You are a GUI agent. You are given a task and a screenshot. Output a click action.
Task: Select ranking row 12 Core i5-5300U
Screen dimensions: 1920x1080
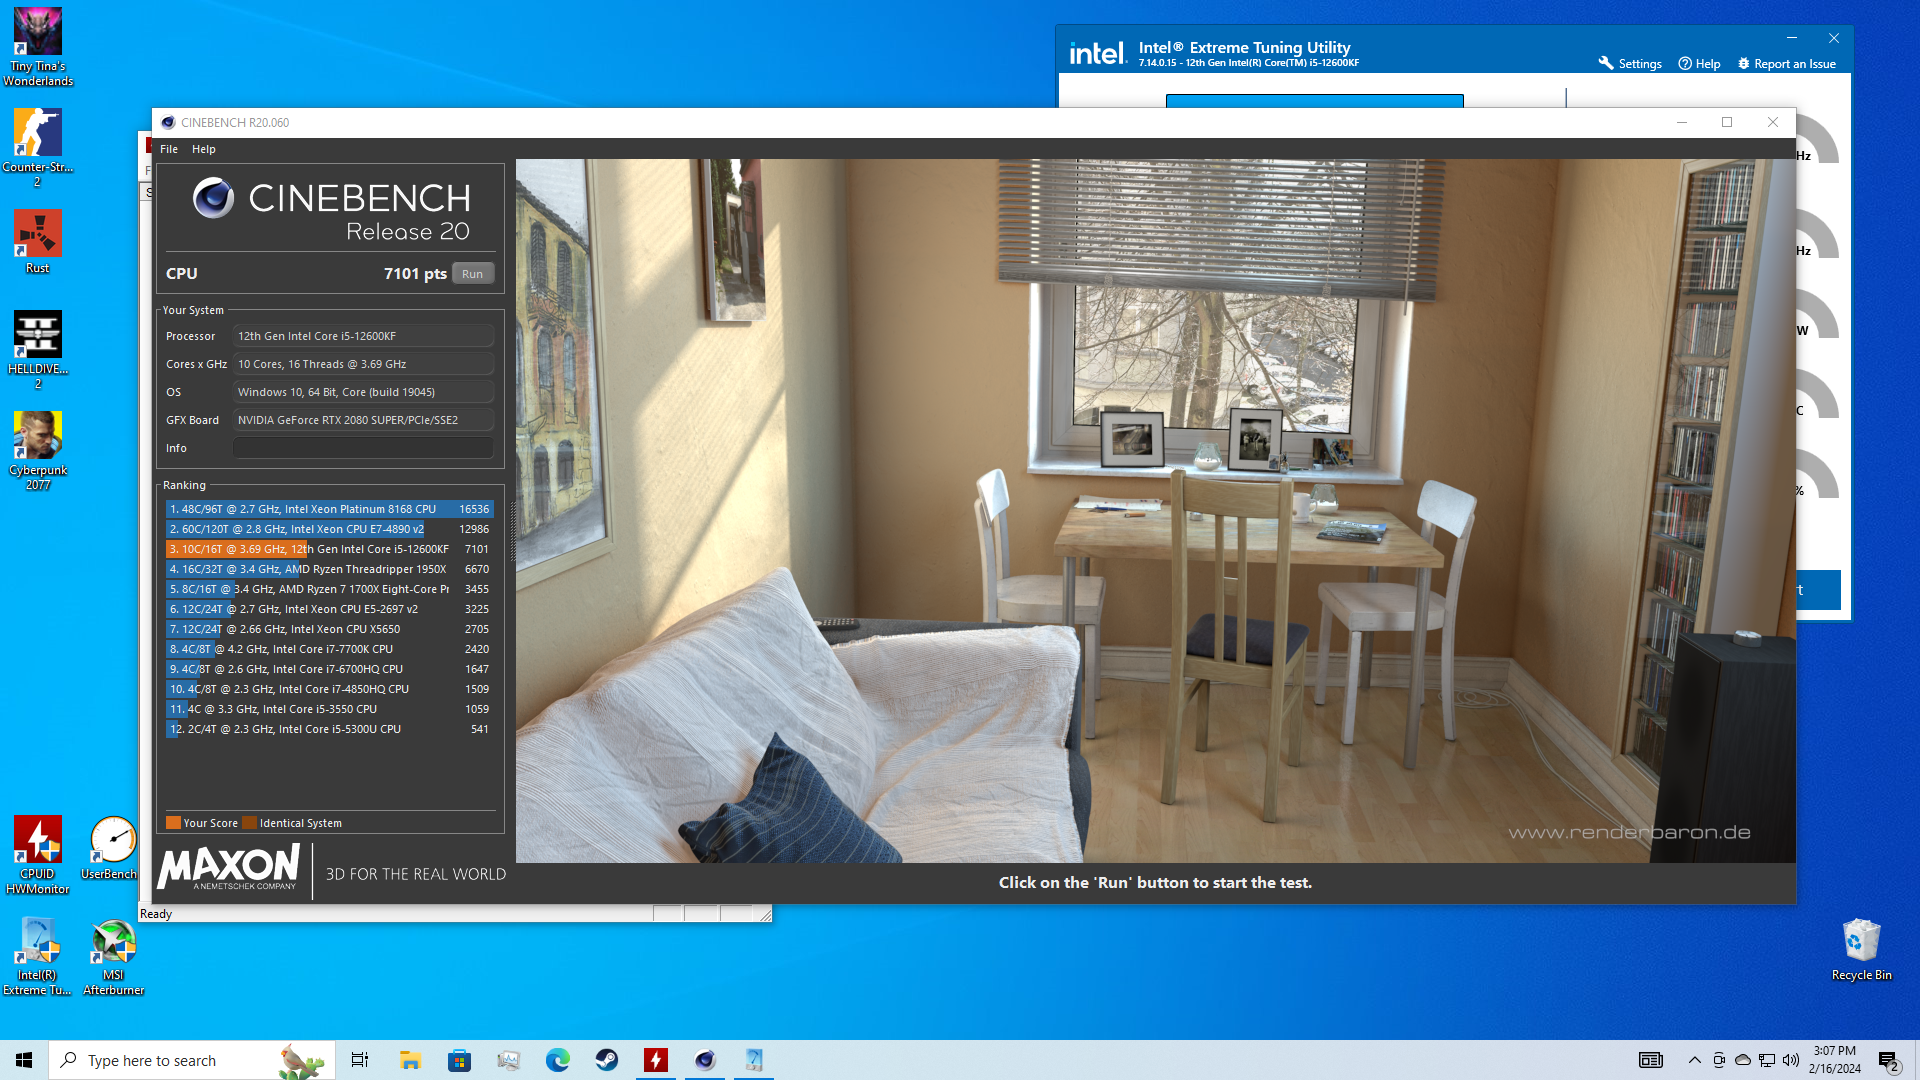[x=330, y=729]
